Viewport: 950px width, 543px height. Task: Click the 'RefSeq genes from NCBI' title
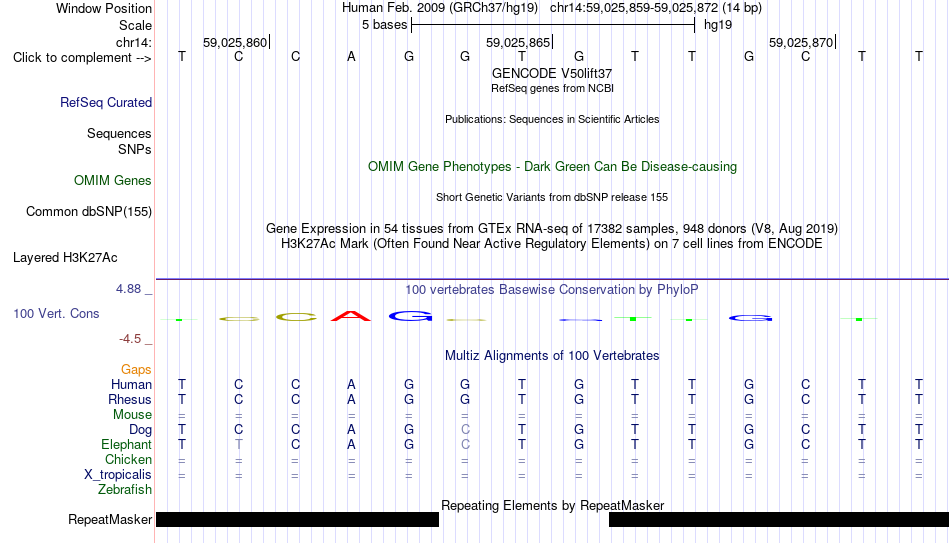point(553,88)
